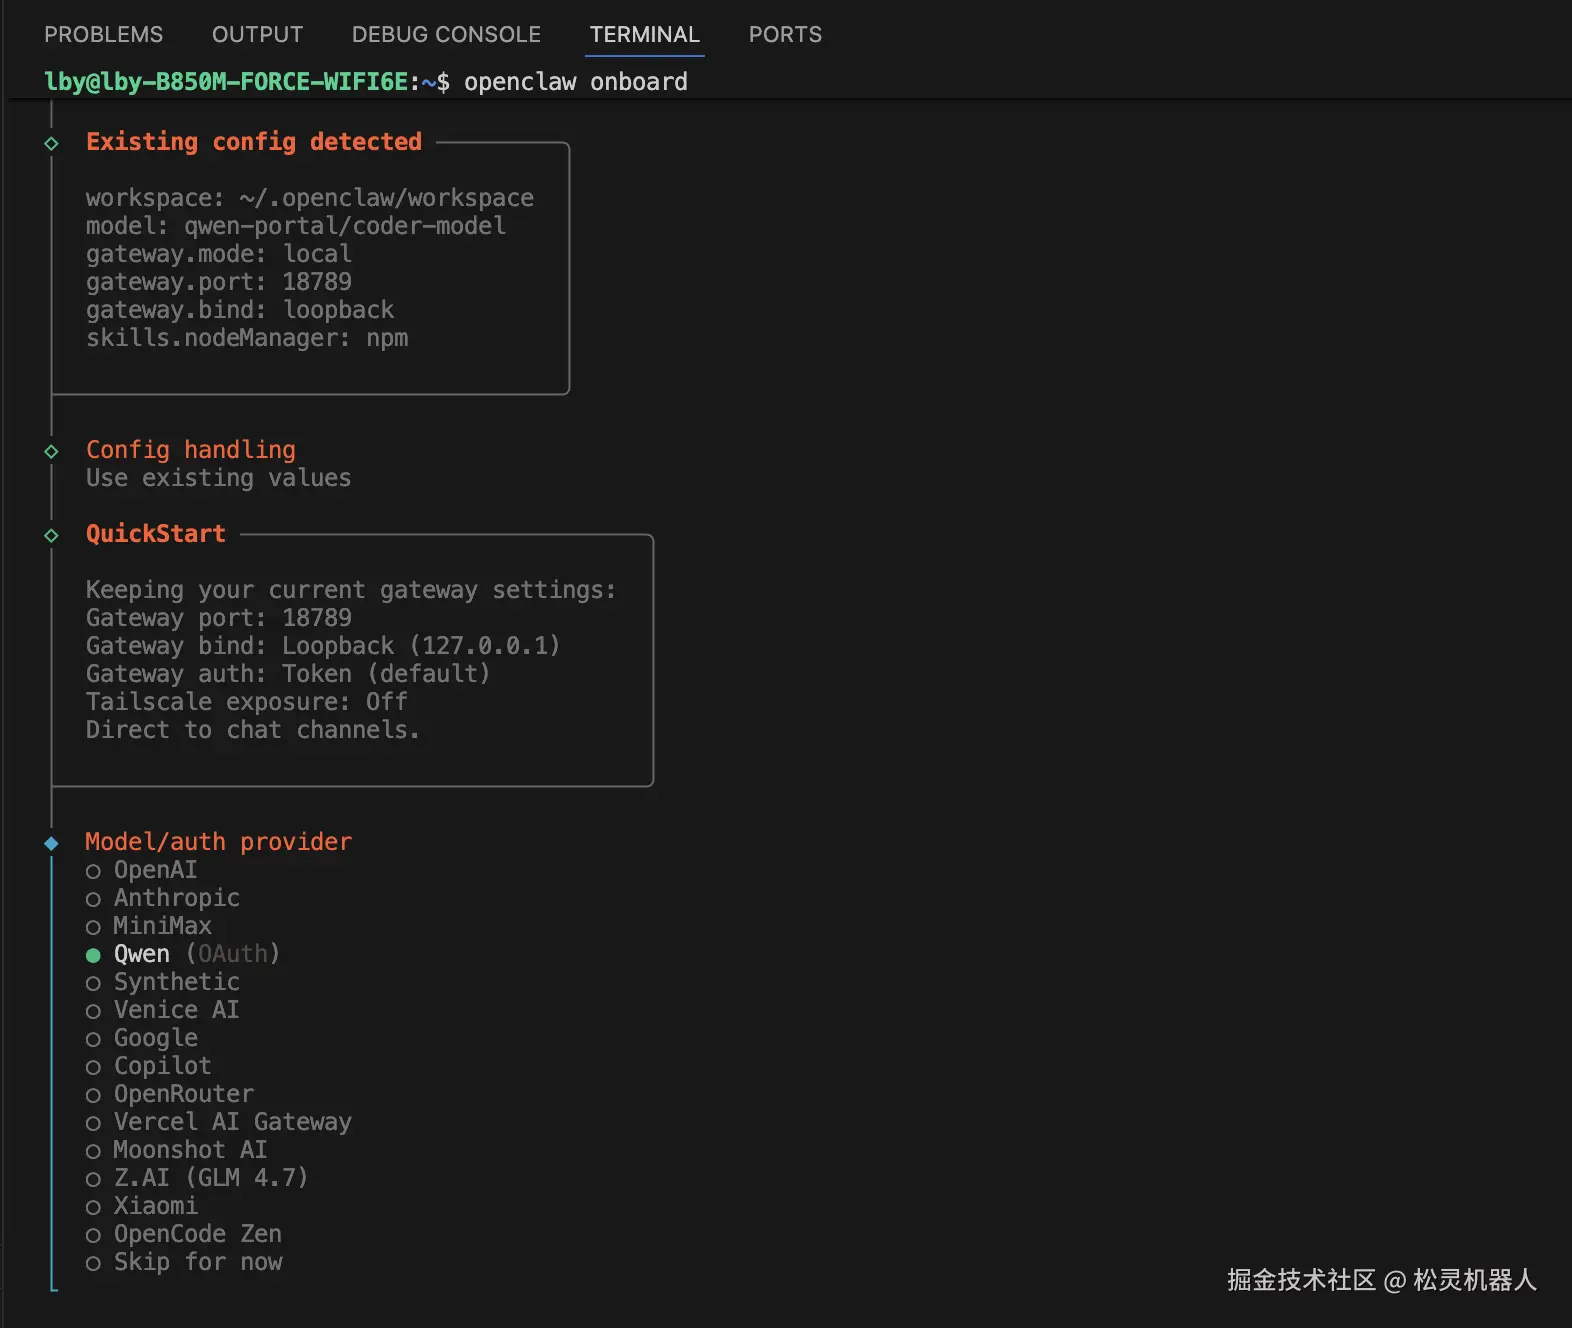Click the blue diamond beside Model/auth provider
1572x1328 pixels.
tap(52, 843)
